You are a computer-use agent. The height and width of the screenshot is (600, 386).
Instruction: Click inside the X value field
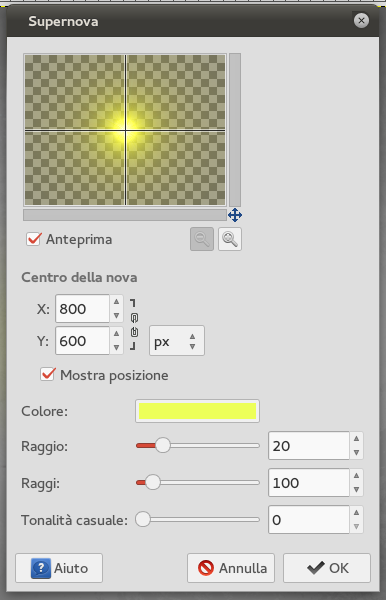tap(83, 308)
